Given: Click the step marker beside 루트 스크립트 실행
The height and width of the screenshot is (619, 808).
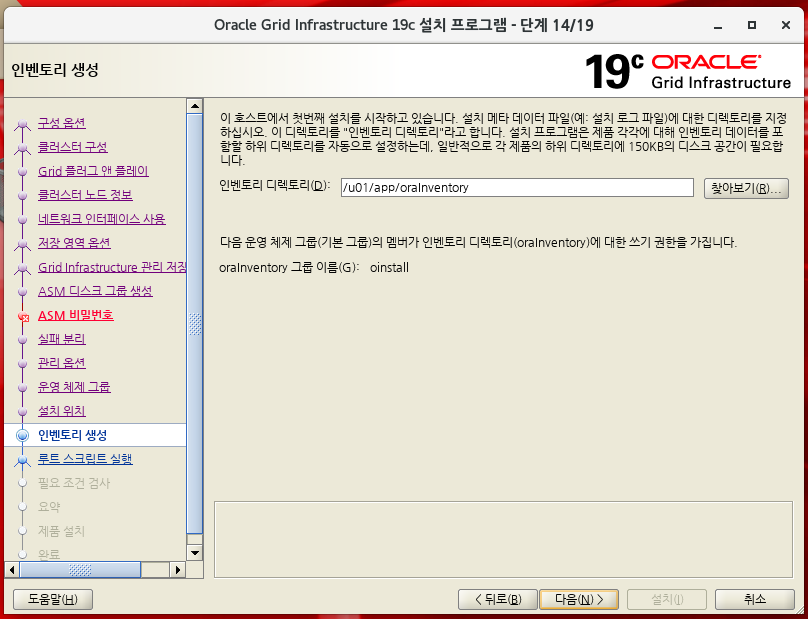Looking at the screenshot, I should click(x=22, y=460).
